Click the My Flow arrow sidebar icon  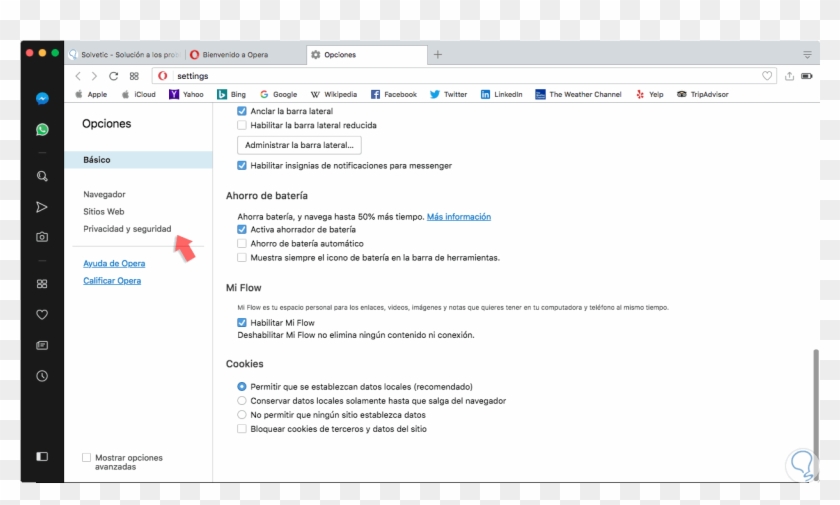42,207
